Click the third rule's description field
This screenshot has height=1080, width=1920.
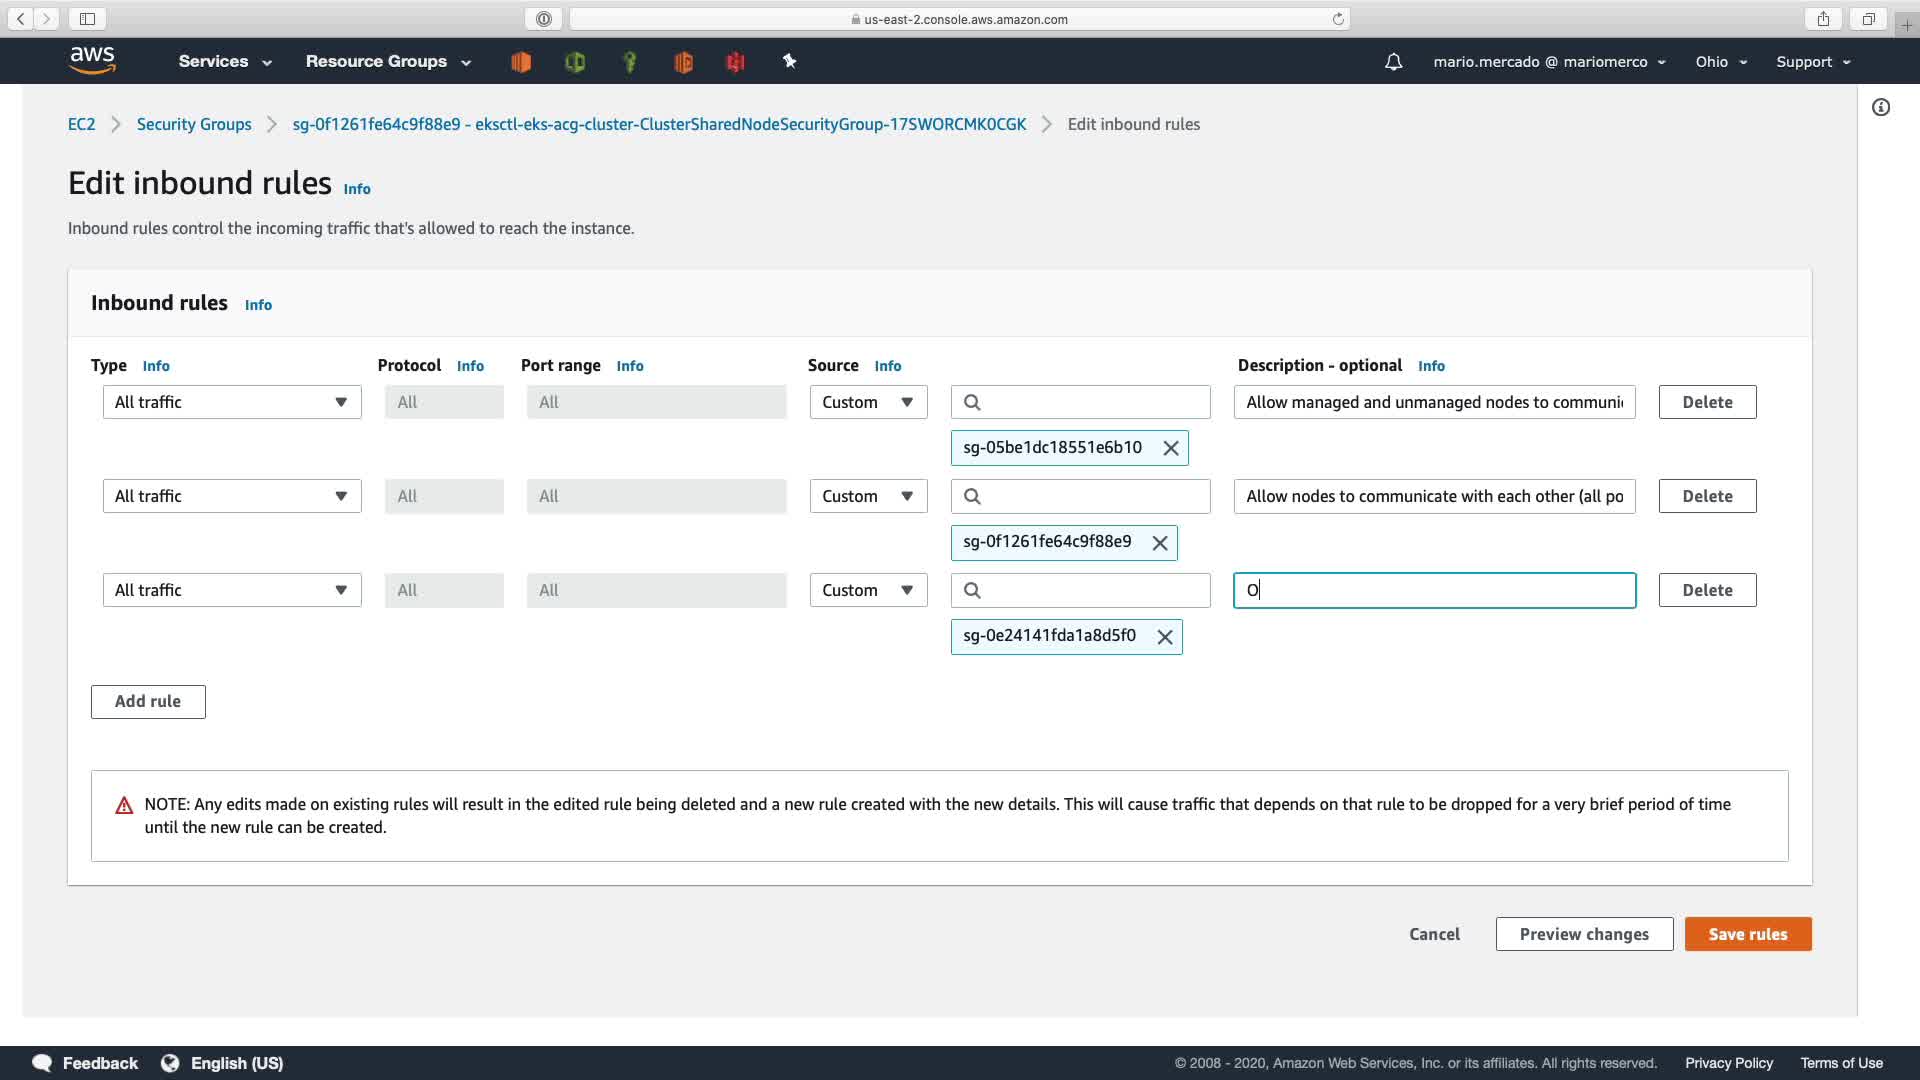[1434, 590]
